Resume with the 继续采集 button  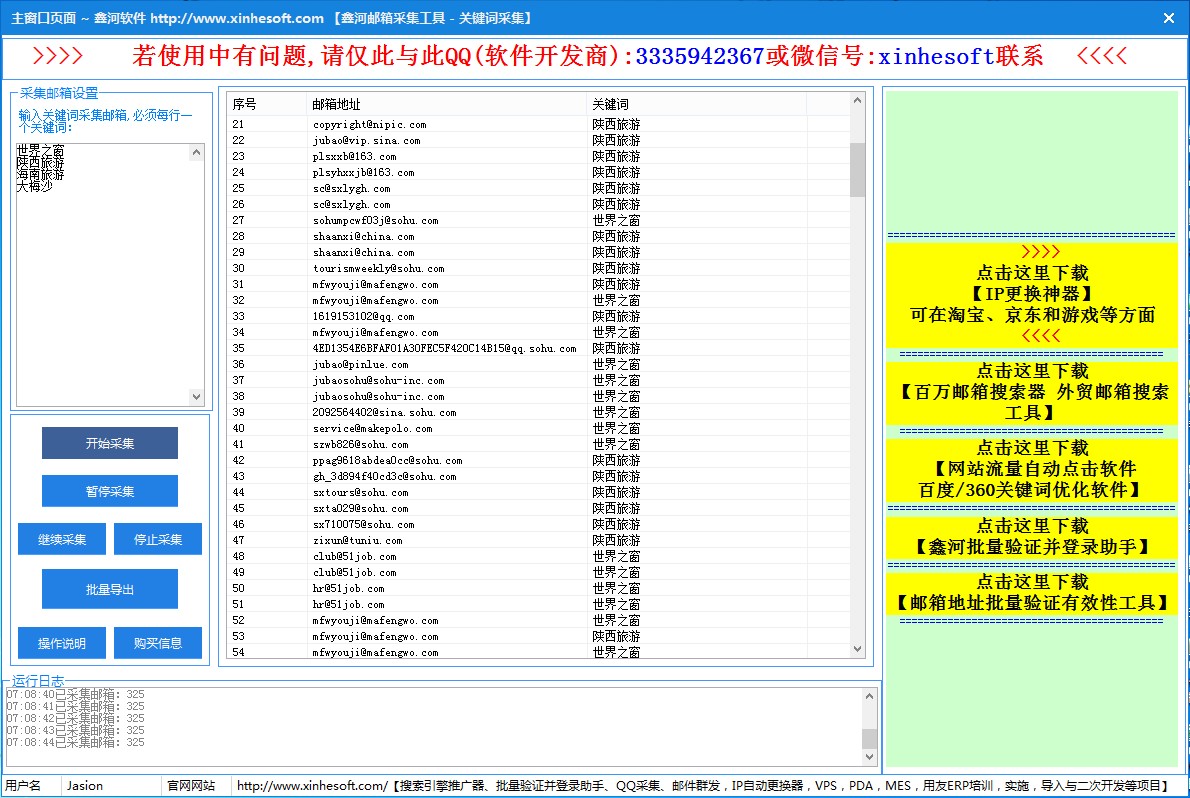(62, 539)
